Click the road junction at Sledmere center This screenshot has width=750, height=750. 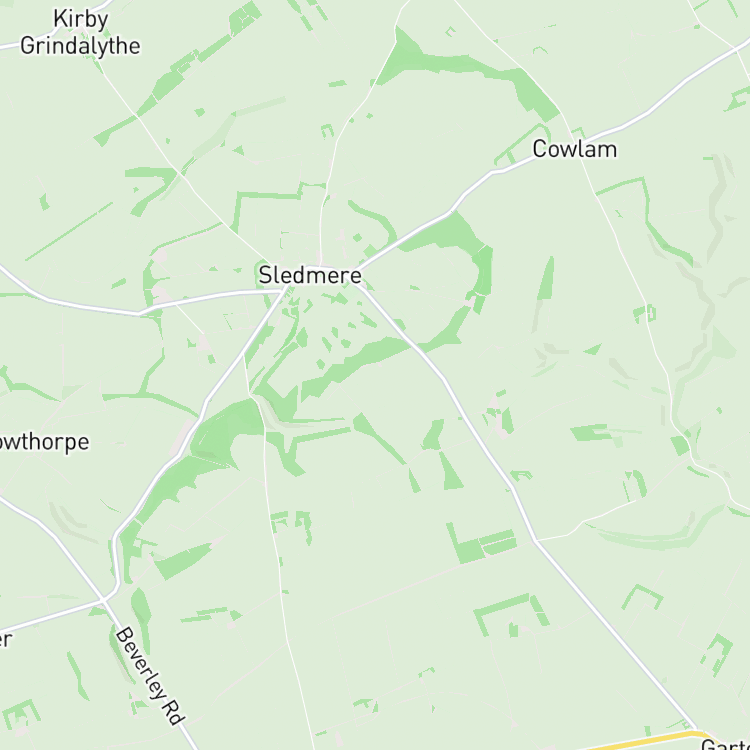(286, 290)
